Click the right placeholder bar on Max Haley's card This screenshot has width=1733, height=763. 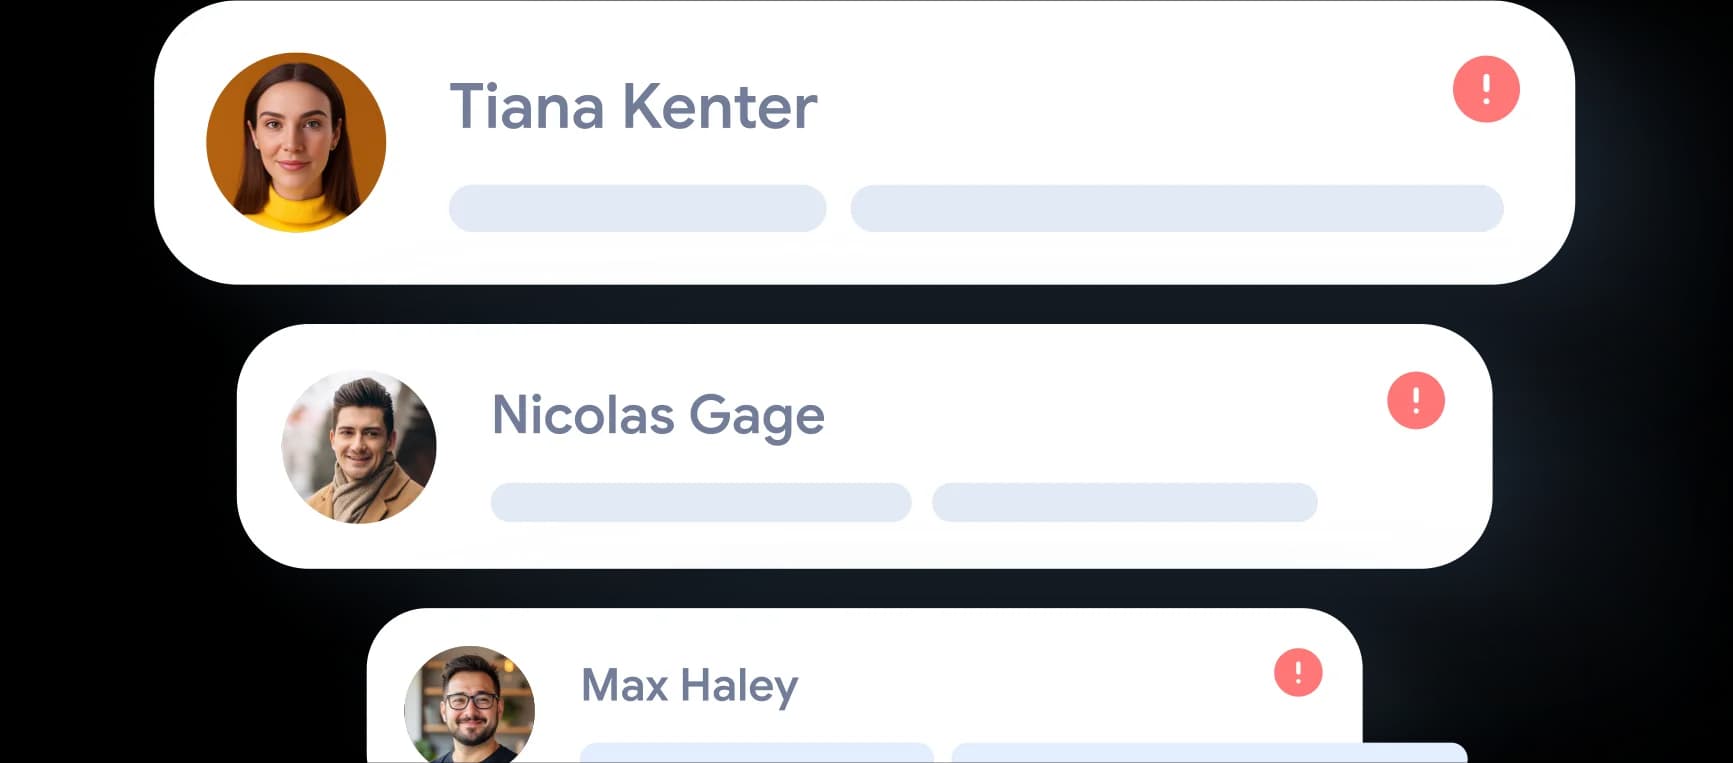1208,753
